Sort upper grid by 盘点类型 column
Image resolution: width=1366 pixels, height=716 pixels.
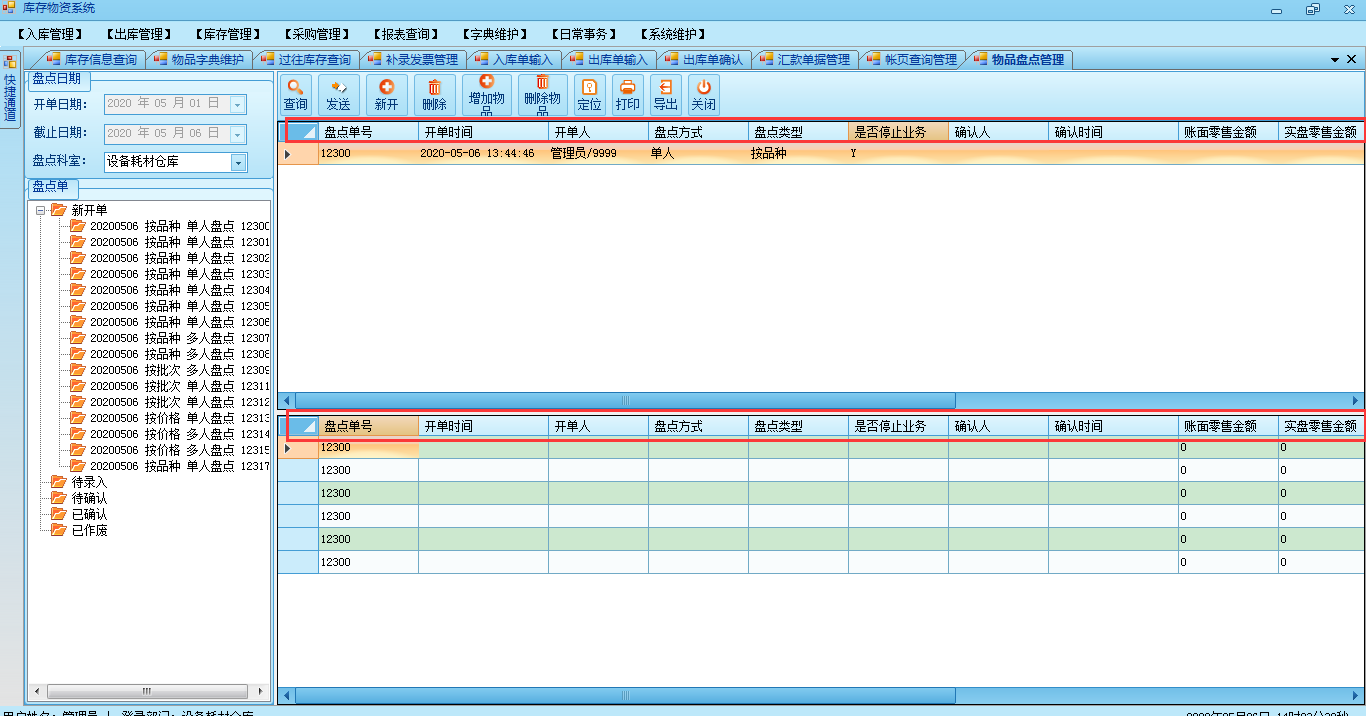(x=798, y=132)
